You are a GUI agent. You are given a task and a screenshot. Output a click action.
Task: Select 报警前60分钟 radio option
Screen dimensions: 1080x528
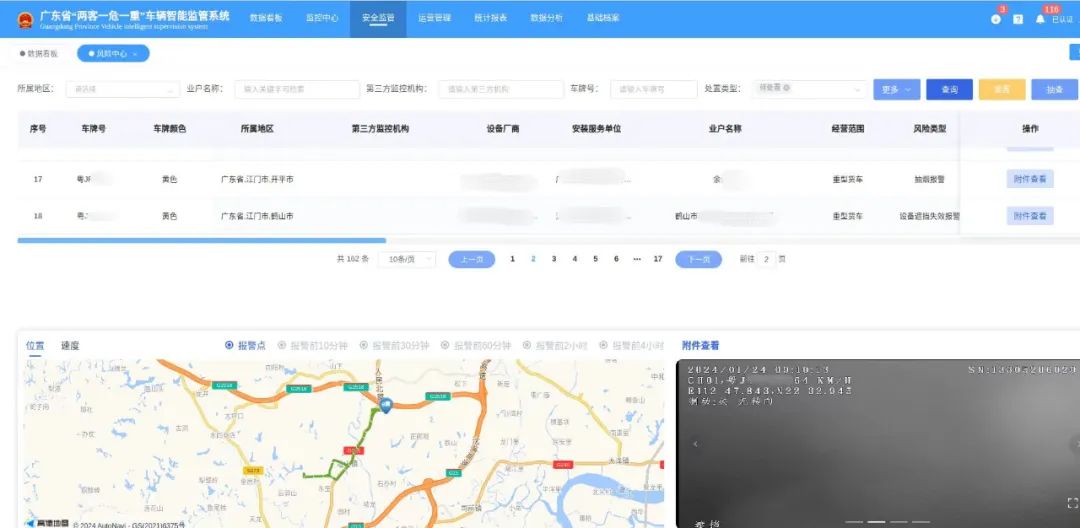click(476, 346)
